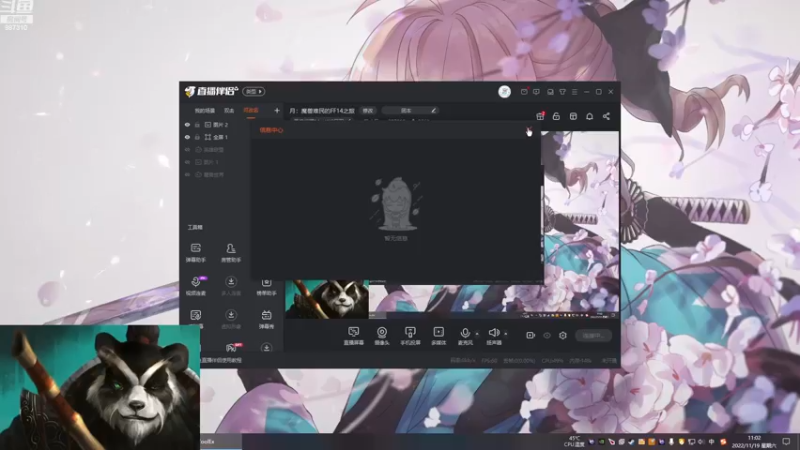This screenshot has height=450, width=800.
Task: Open notifications bell icon
Action: point(589,116)
